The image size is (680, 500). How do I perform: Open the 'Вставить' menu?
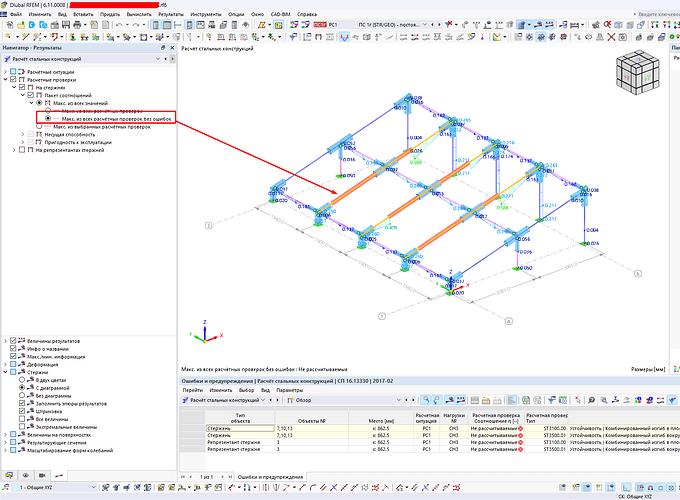(x=83, y=14)
